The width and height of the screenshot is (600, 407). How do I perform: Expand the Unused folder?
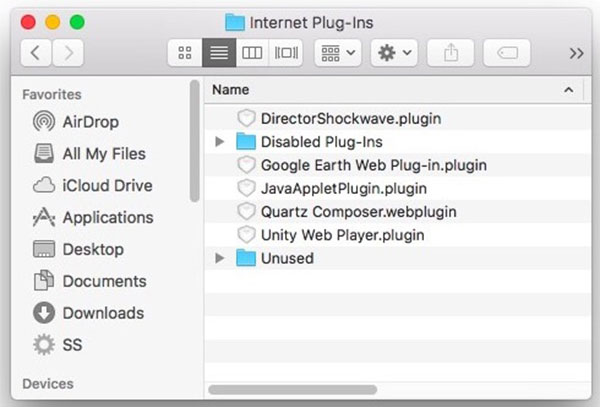click(x=221, y=259)
